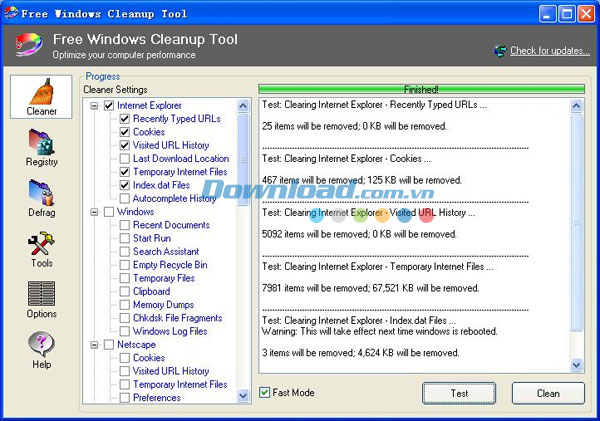
Task: Click results log scroll down arrow
Action: (577, 365)
